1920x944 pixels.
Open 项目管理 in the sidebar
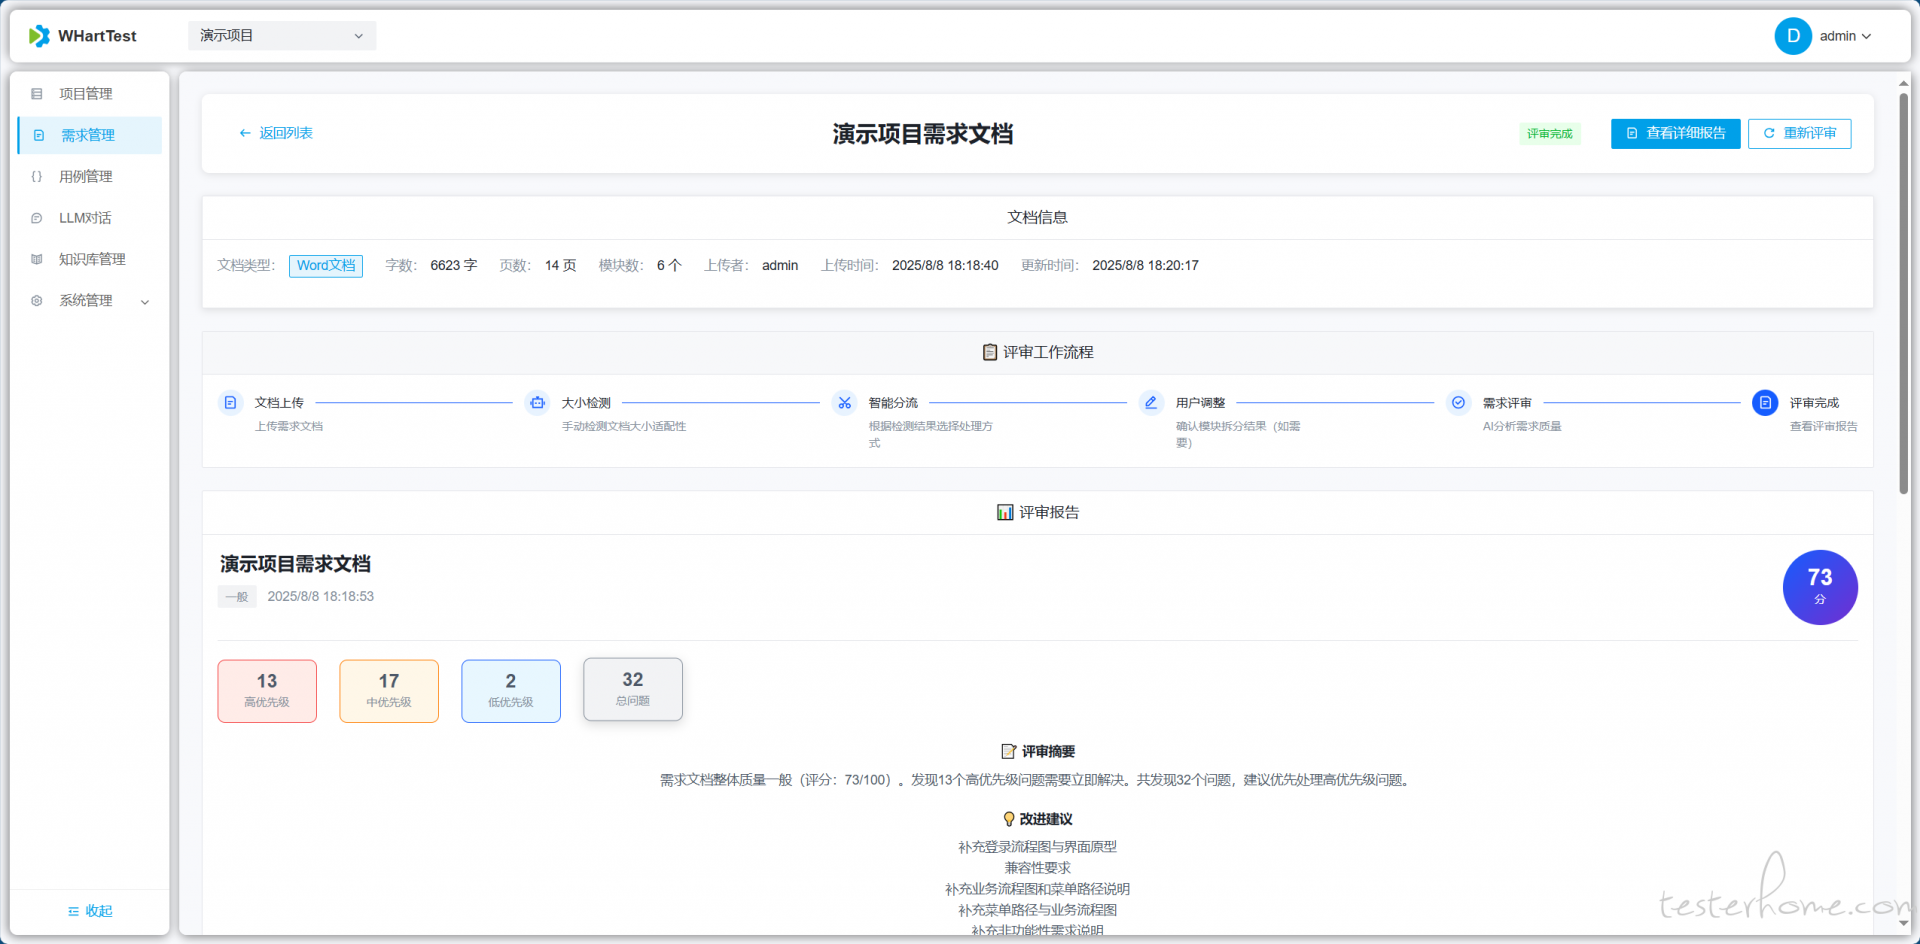click(x=86, y=94)
